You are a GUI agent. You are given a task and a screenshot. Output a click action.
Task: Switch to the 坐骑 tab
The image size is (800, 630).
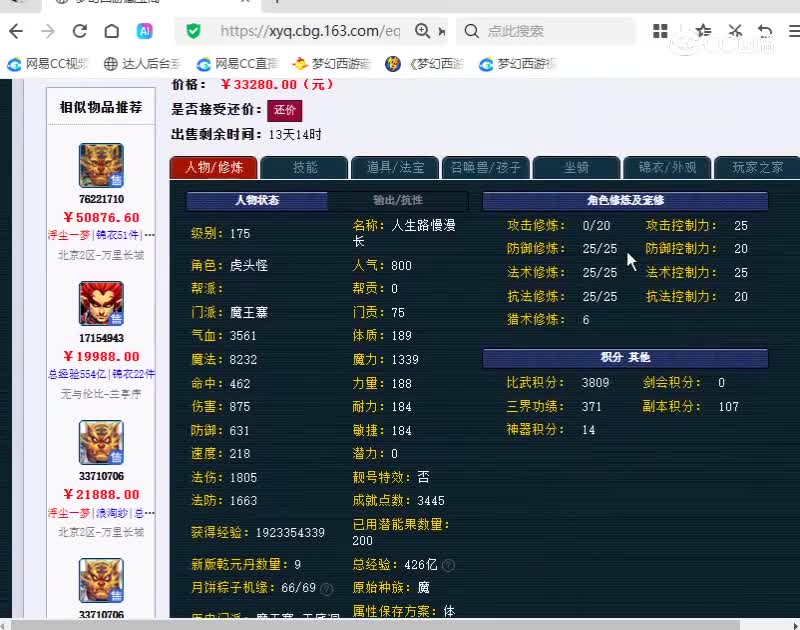(x=577, y=167)
